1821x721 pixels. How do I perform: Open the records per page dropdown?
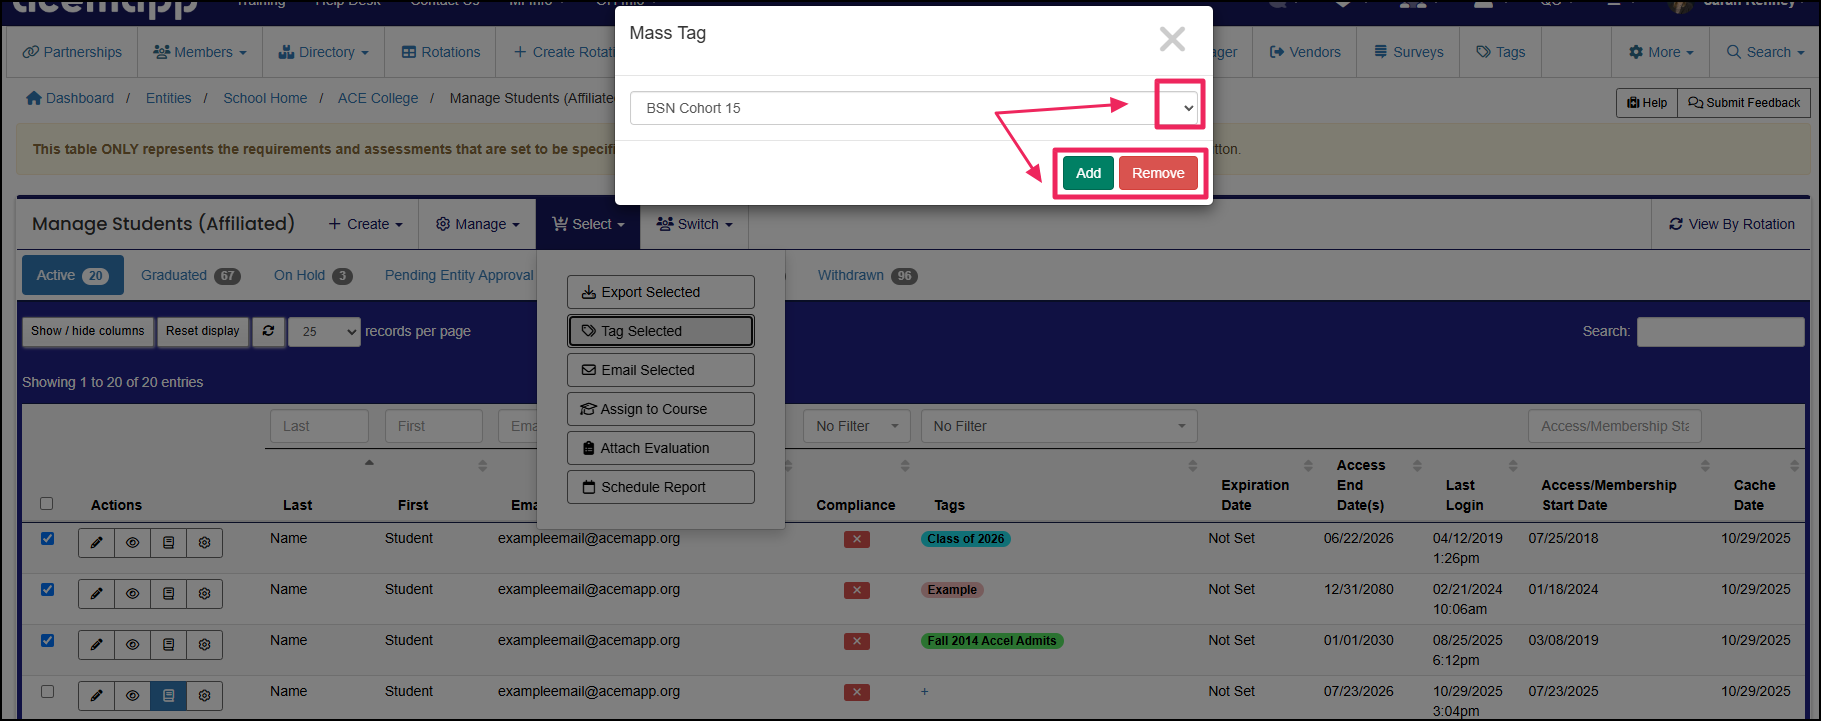324,331
